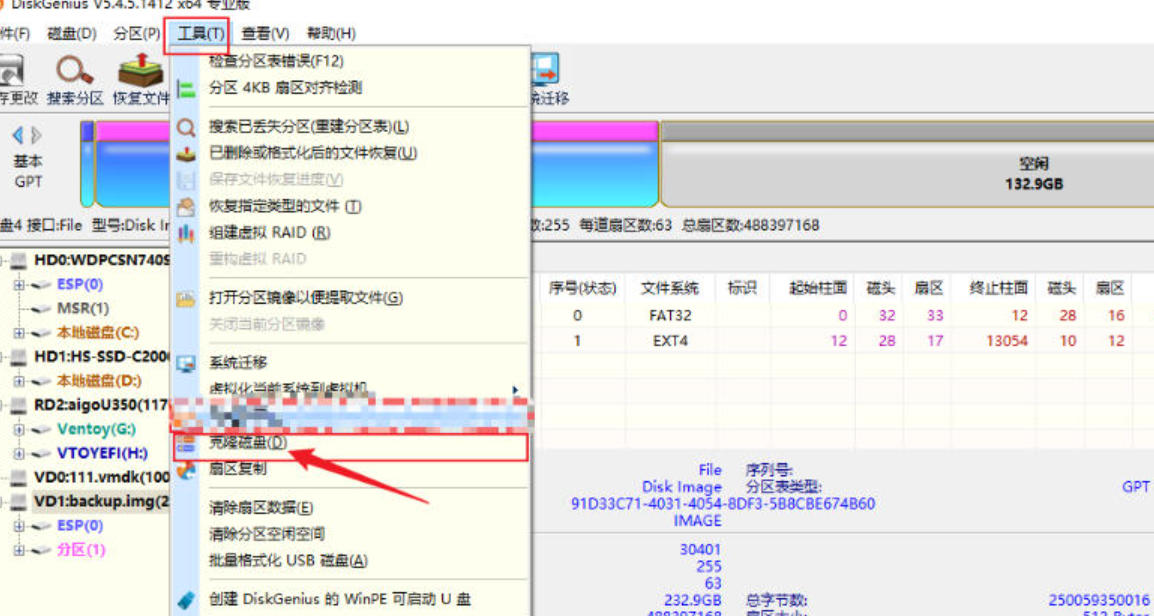The image size is (1154, 616).
Task: Expand the Ventoy(G:) tree node
Action: [18, 429]
